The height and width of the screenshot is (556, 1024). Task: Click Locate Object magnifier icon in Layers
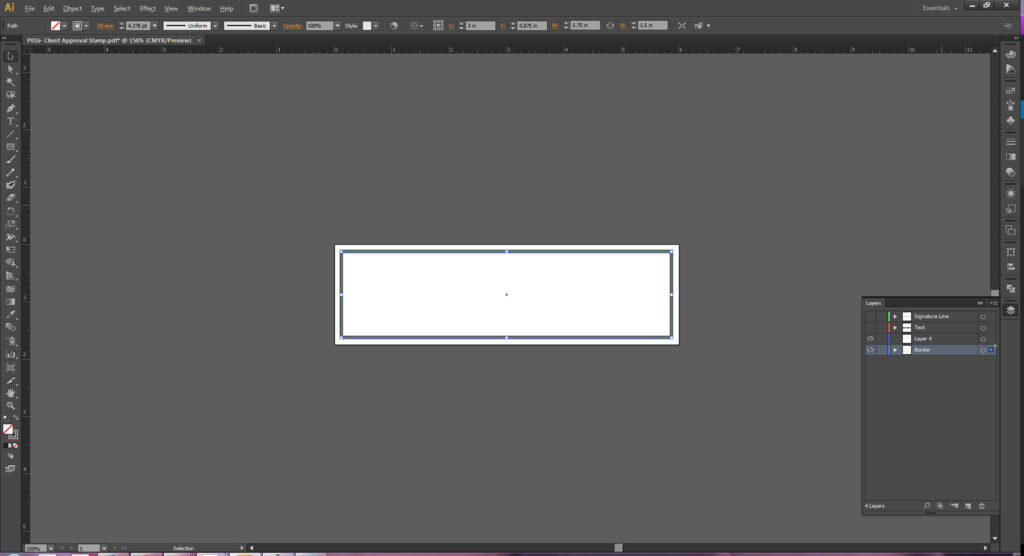pos(927,506)
